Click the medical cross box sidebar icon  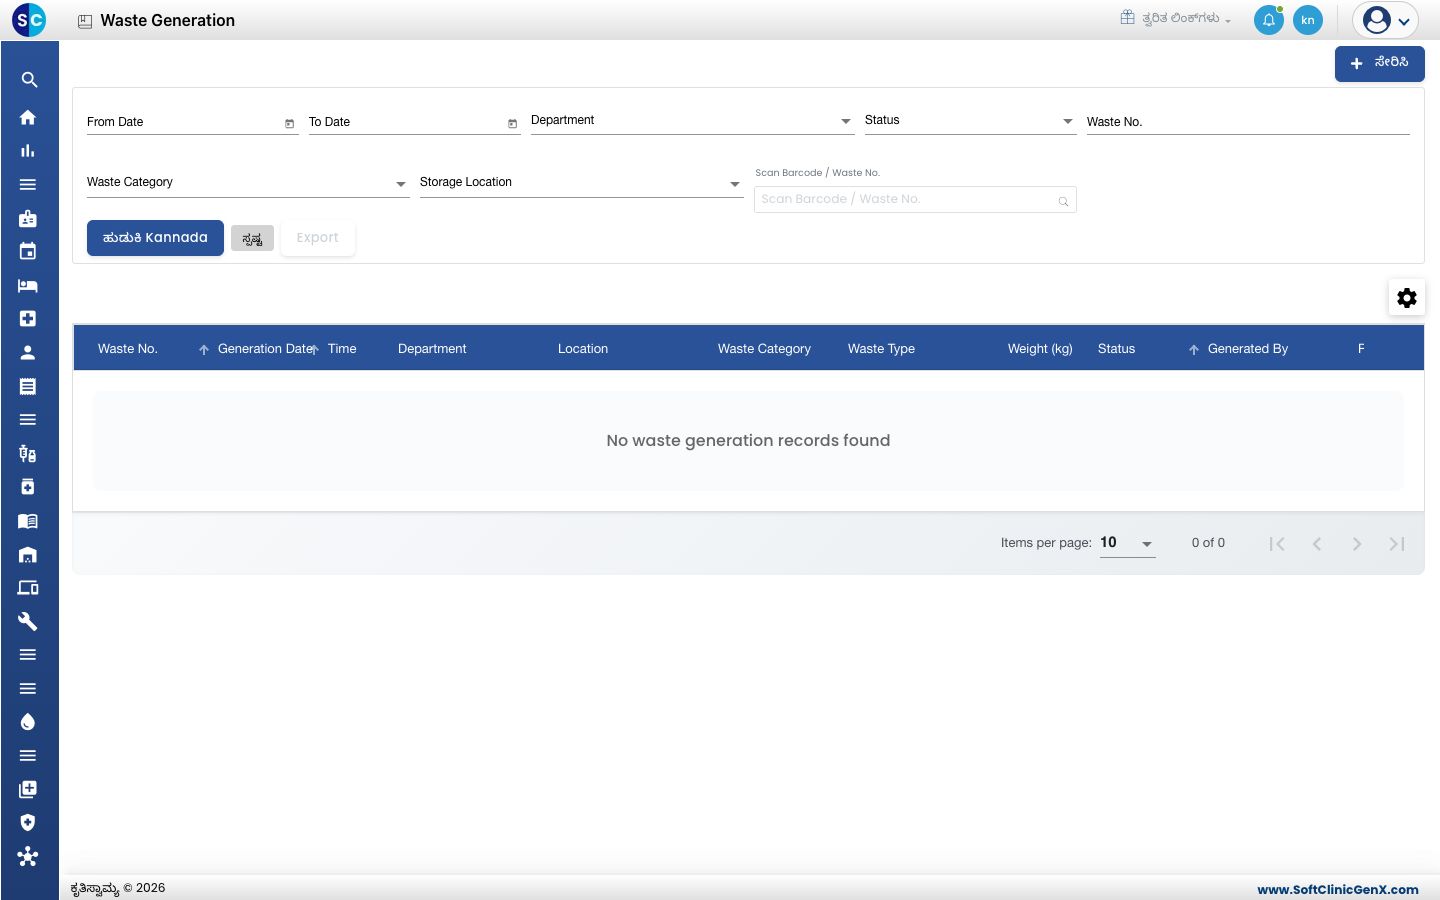pos(28,319)
